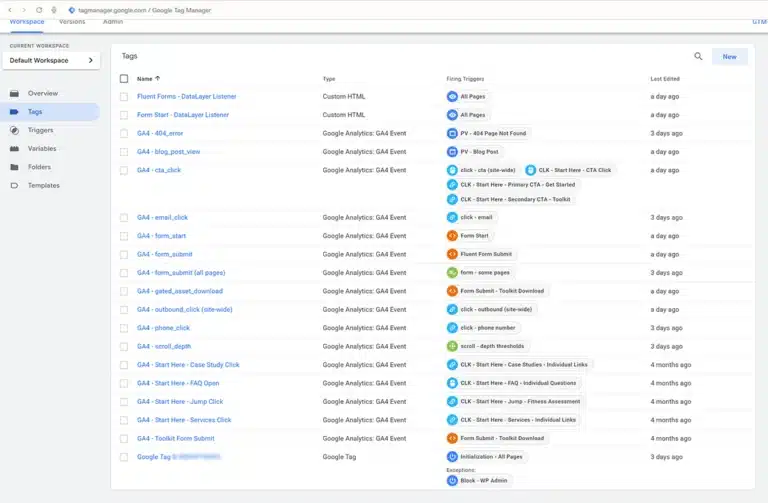Viewport: 768px width, 503px height.
Task: Click the Fluent Form Submit trigger icon
Action: (452, 254)
